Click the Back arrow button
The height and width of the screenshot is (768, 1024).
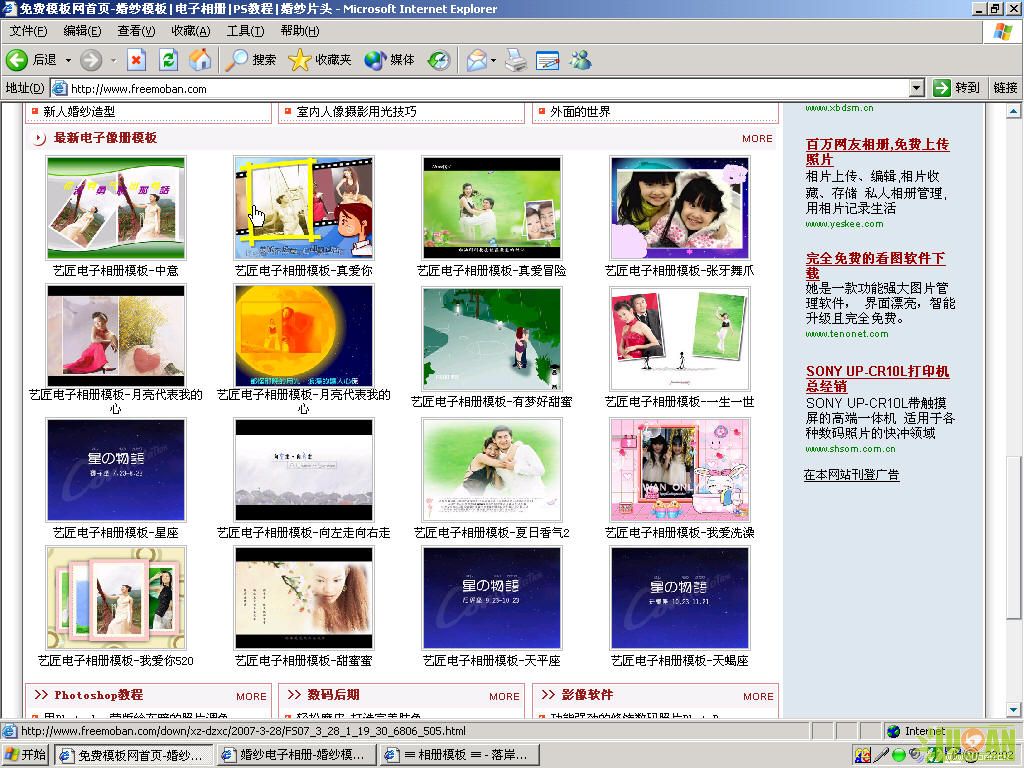tap(17, 60)
